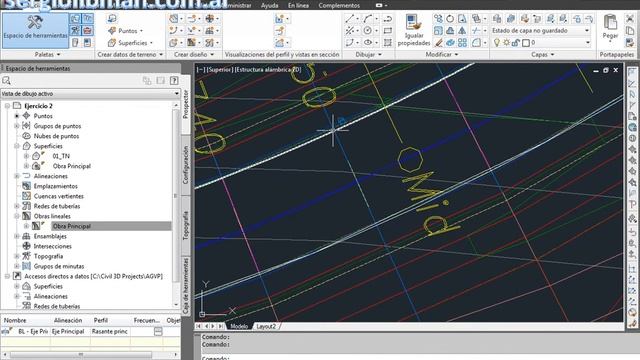Select the 01_TN surface
640x360 pixels.
coord(61,156)
